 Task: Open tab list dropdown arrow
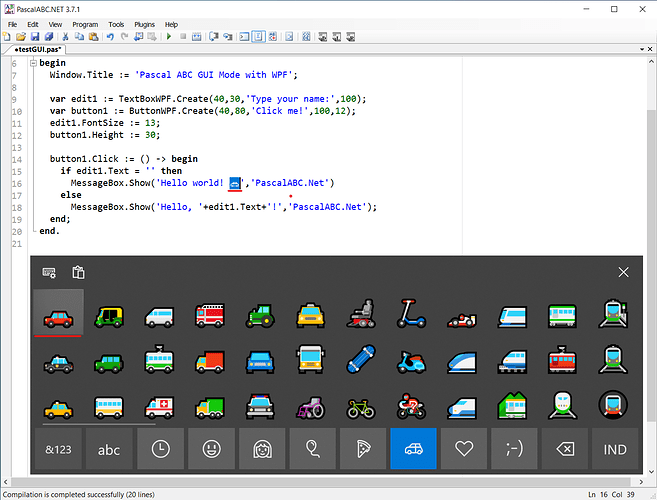pyautogui.click(x=641, y=49)
